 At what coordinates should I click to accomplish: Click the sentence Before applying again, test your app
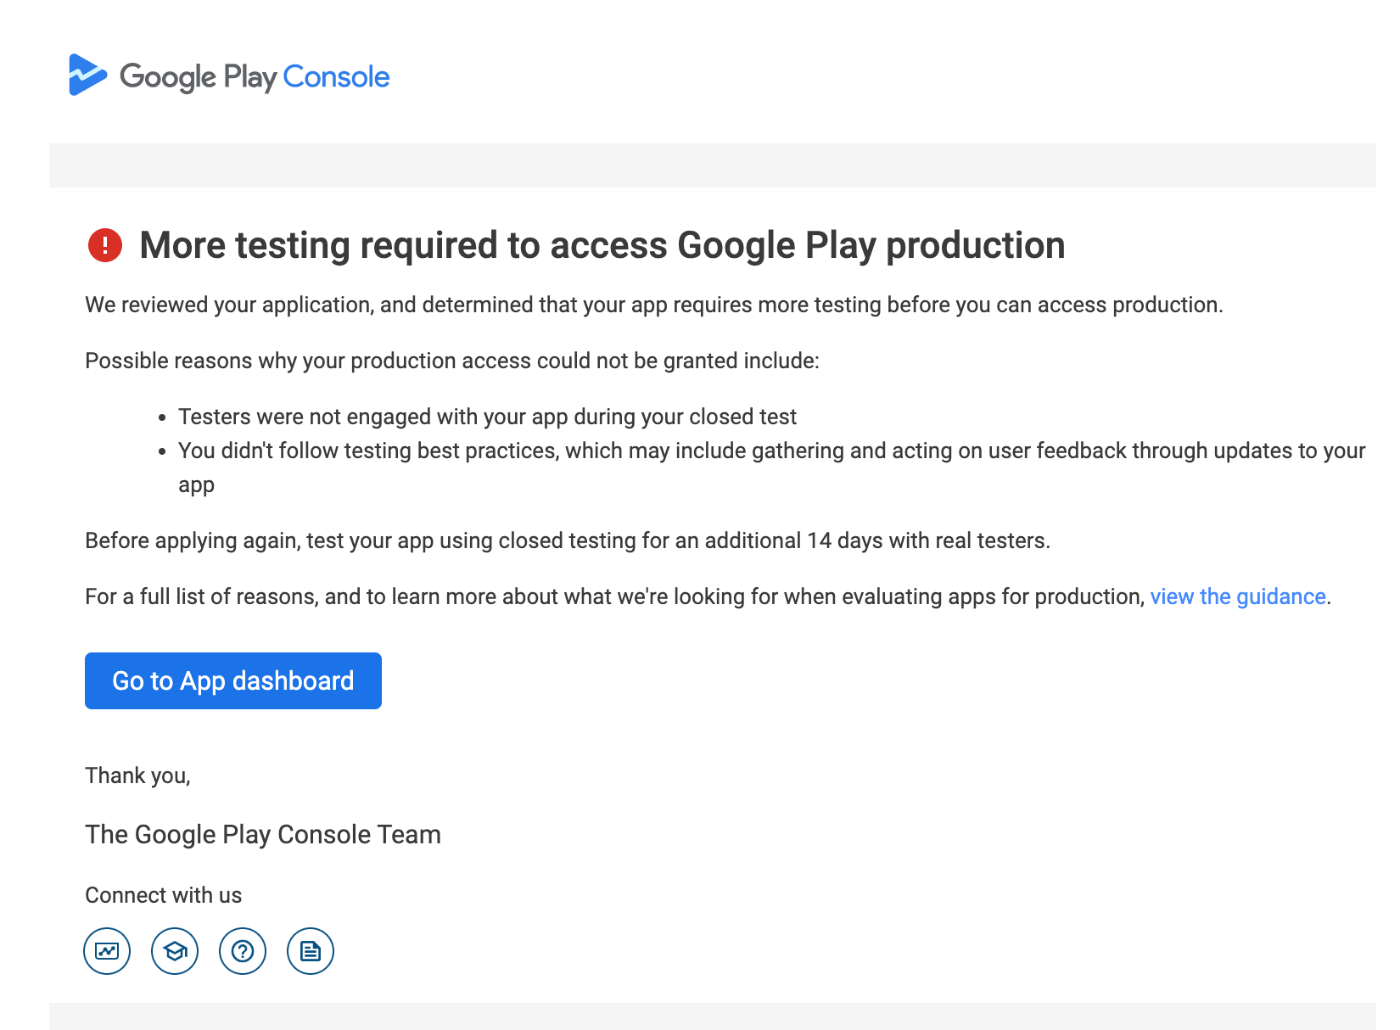coord(568,541)
